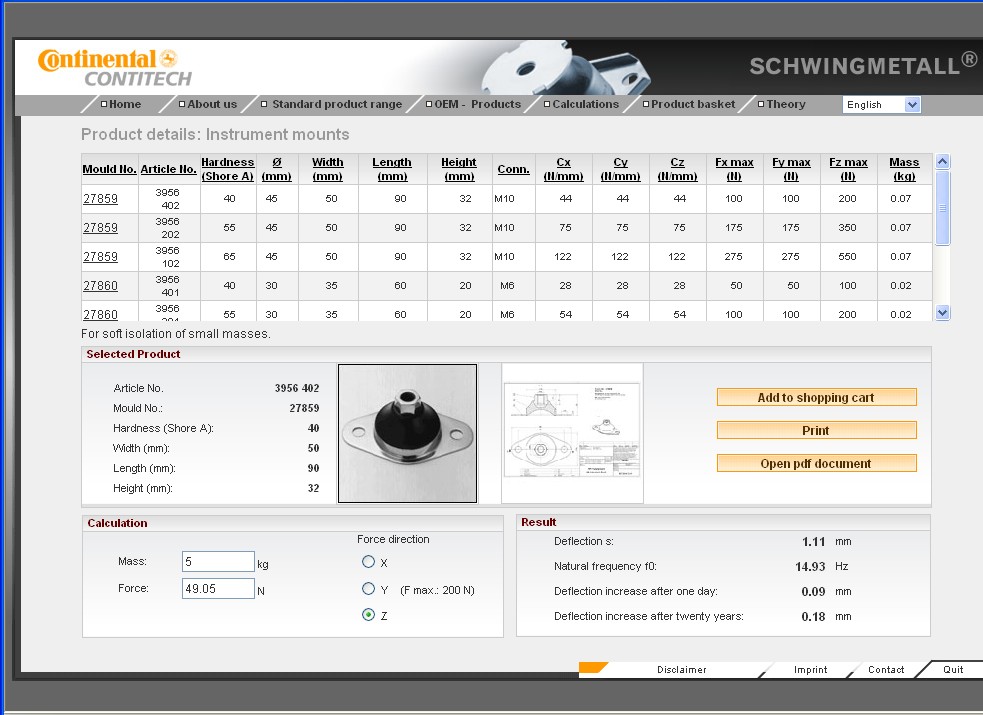Click the Mass input field
The width and height of the screenshot is (983, 715).
tap(218, 562)
